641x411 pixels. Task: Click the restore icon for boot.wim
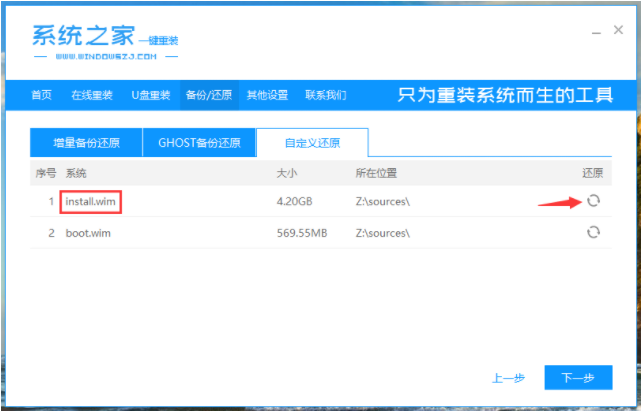tap(593, 232)
